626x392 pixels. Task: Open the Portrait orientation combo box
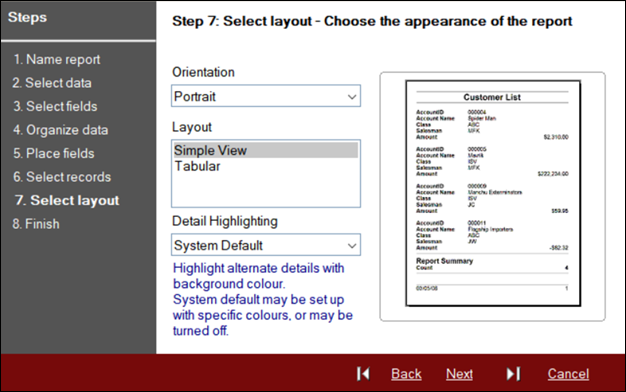[x=266, y=96]
